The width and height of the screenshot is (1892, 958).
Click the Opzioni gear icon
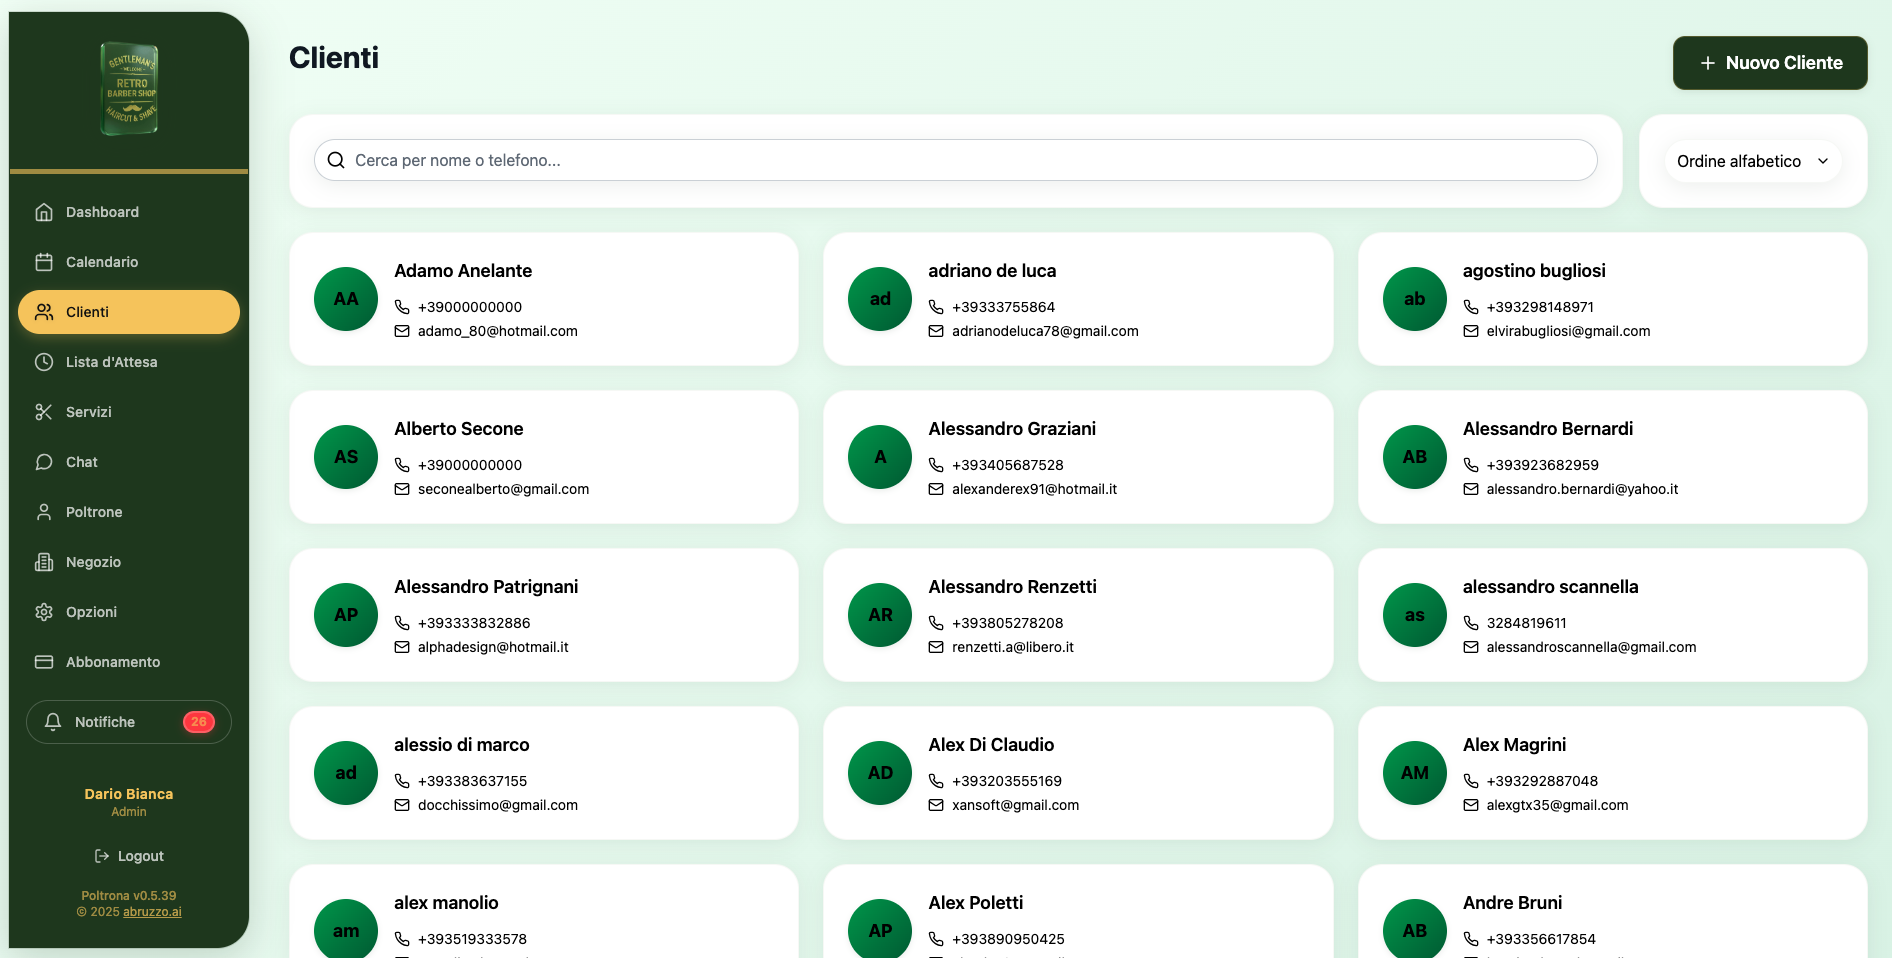click(x=44, y=611)
